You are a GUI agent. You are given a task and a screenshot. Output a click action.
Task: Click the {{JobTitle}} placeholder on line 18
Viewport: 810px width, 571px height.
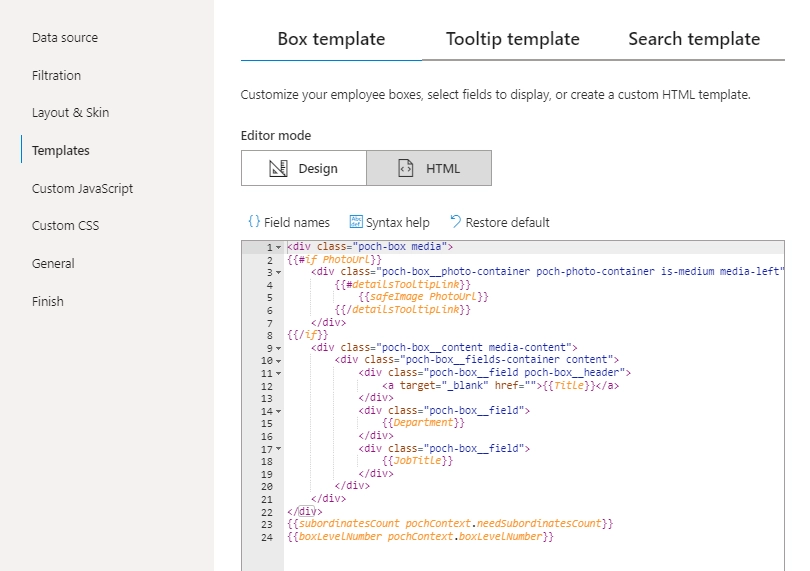click(417, 460)
